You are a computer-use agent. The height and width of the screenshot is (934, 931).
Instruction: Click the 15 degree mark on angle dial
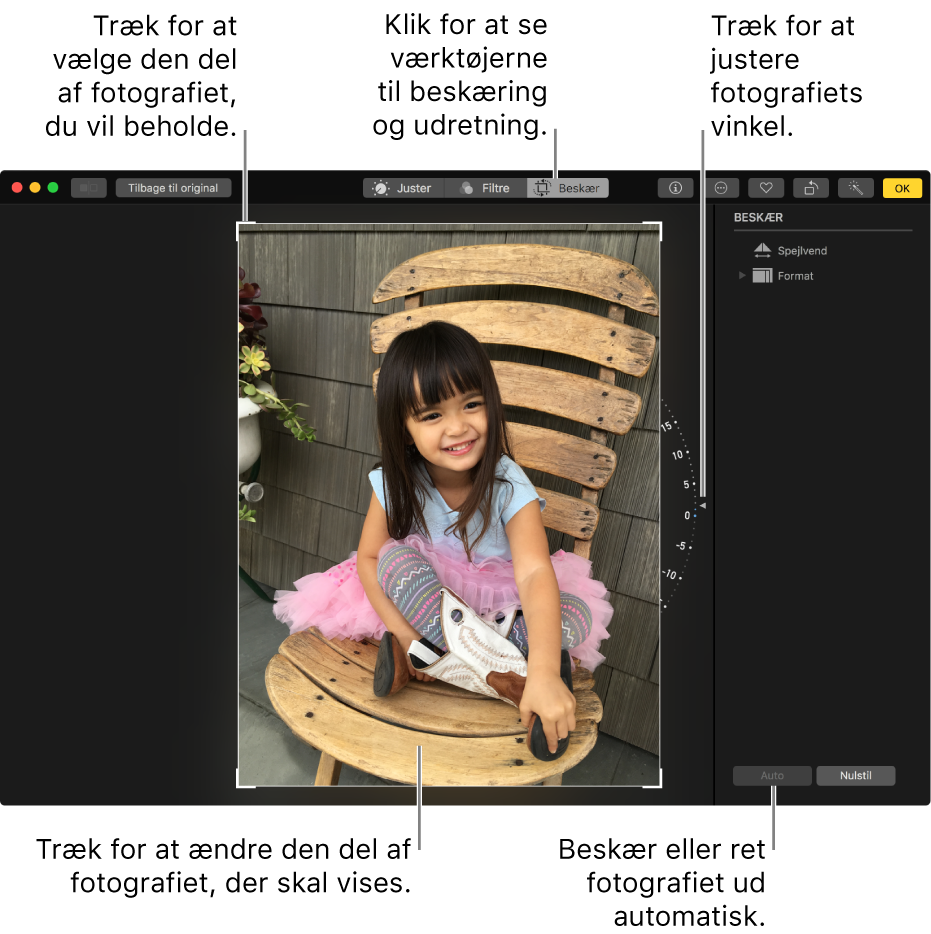(668, 425)
